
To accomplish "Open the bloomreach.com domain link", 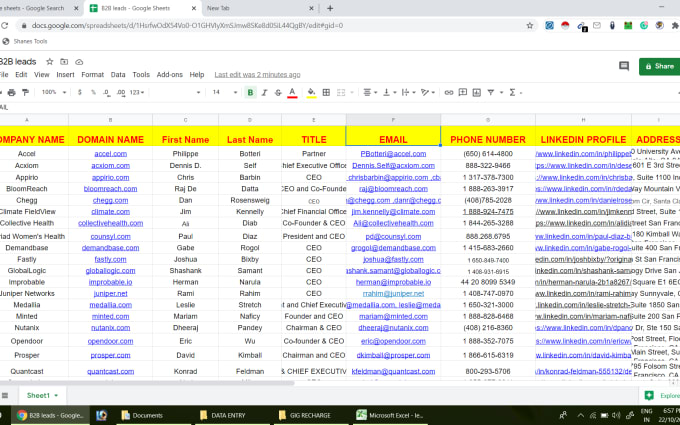I will 111,189.
